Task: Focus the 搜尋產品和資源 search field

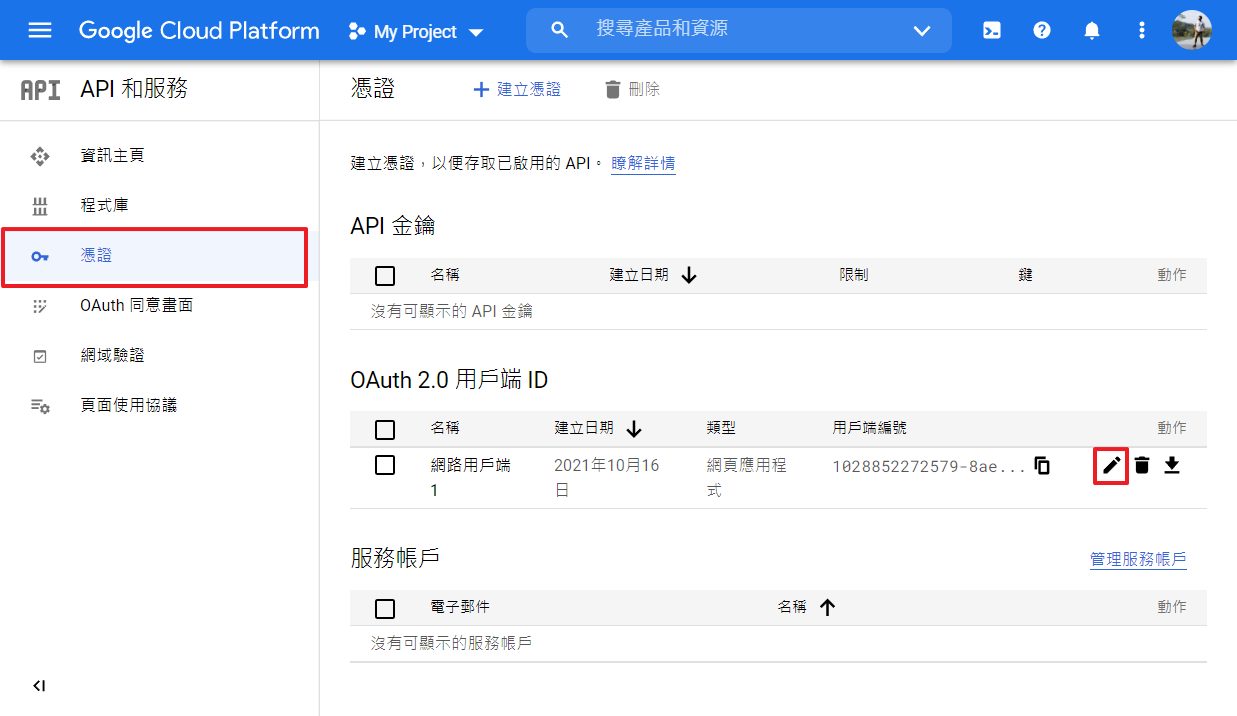Action: (x=738, y=30)
